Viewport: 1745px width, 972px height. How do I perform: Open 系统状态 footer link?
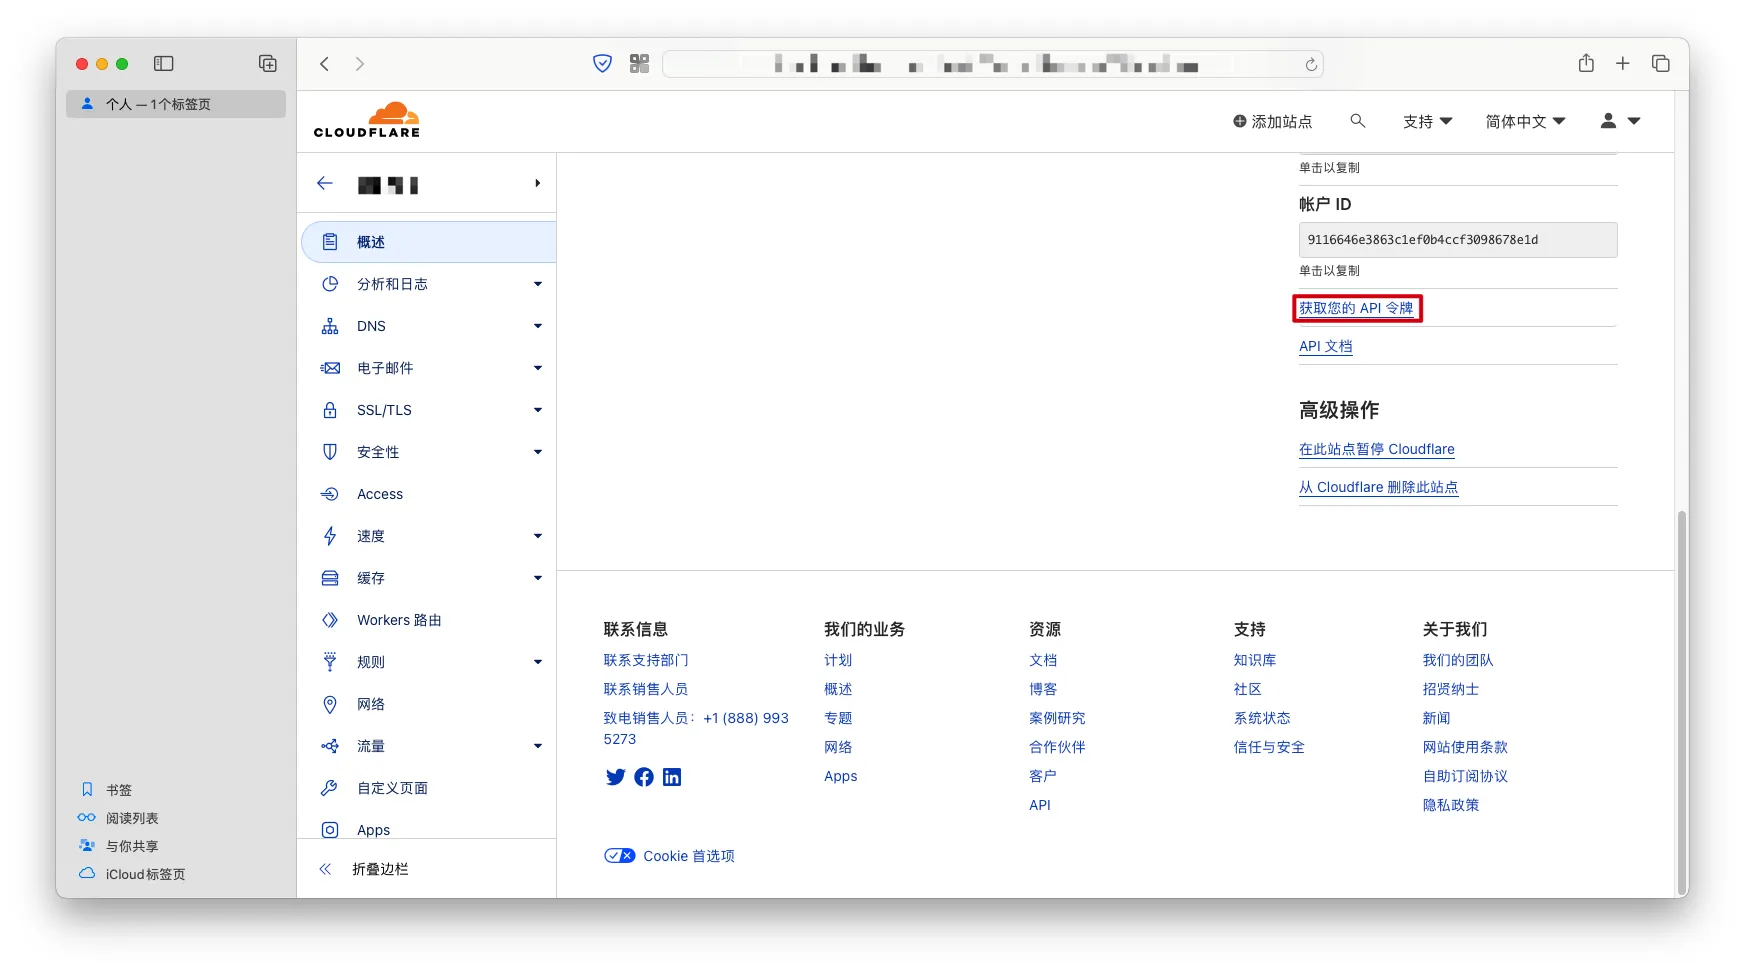tap(1262, 718)
